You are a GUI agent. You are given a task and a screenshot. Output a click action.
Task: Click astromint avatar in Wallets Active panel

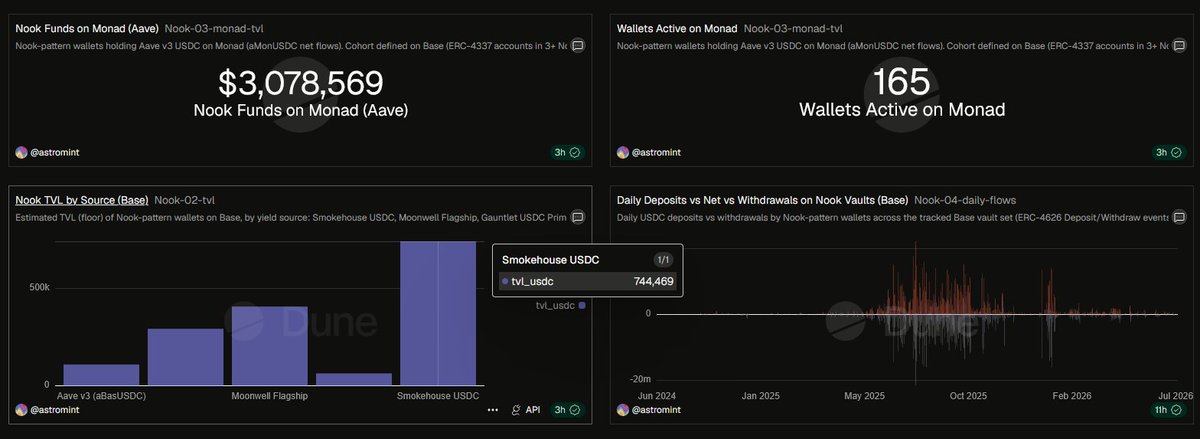tap(623, 152)
